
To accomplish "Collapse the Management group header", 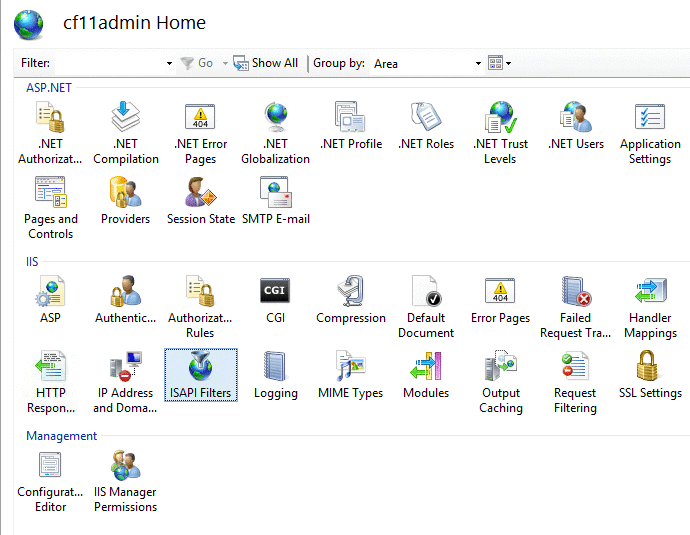I will 62,436.
